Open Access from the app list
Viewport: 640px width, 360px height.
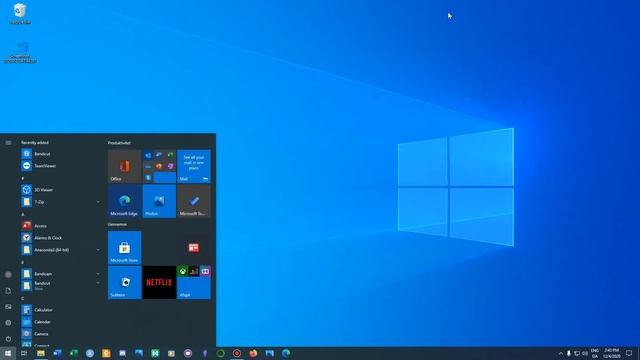coord(61,226)
